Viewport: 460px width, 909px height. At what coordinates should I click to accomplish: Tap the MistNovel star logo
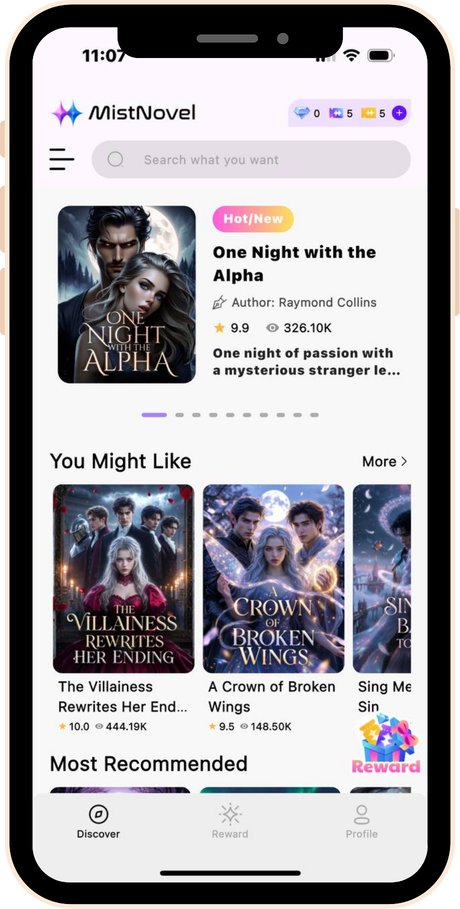67,113
